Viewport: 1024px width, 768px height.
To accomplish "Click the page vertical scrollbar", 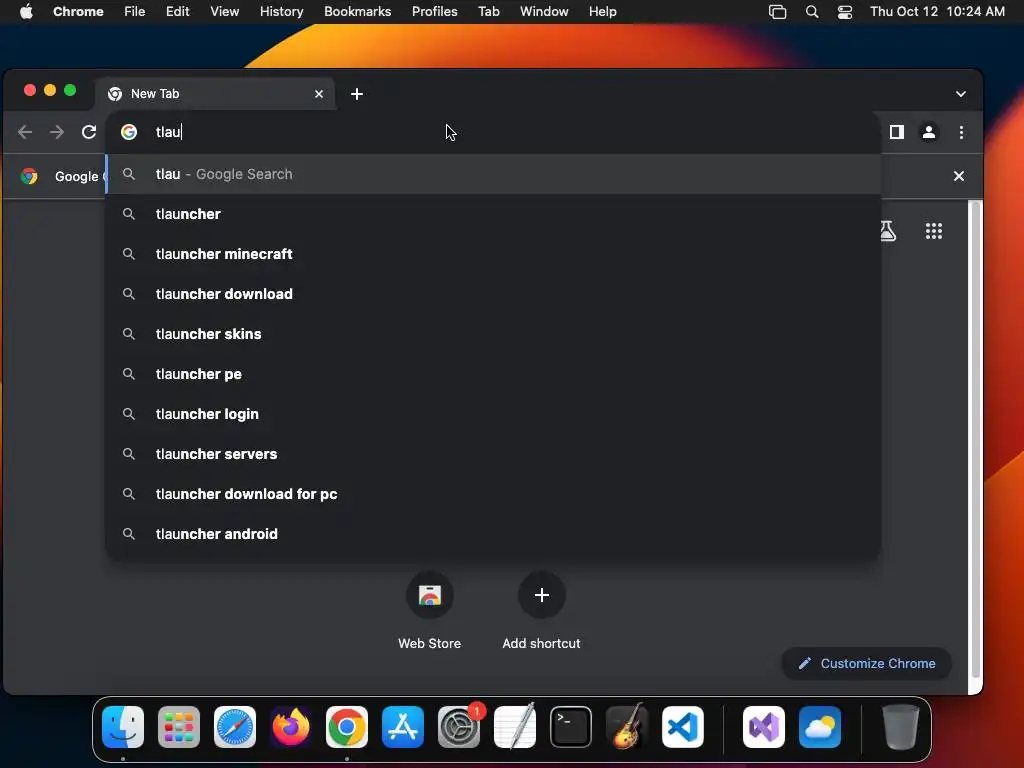I will (x=975, y=439).
